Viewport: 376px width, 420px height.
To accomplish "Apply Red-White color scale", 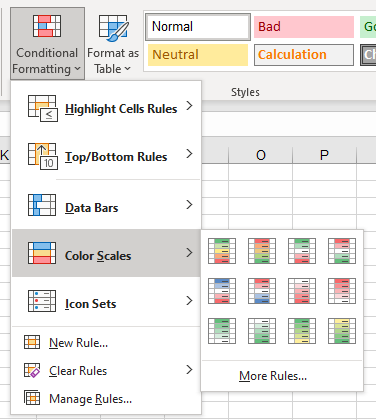I will tap(342, 291).
